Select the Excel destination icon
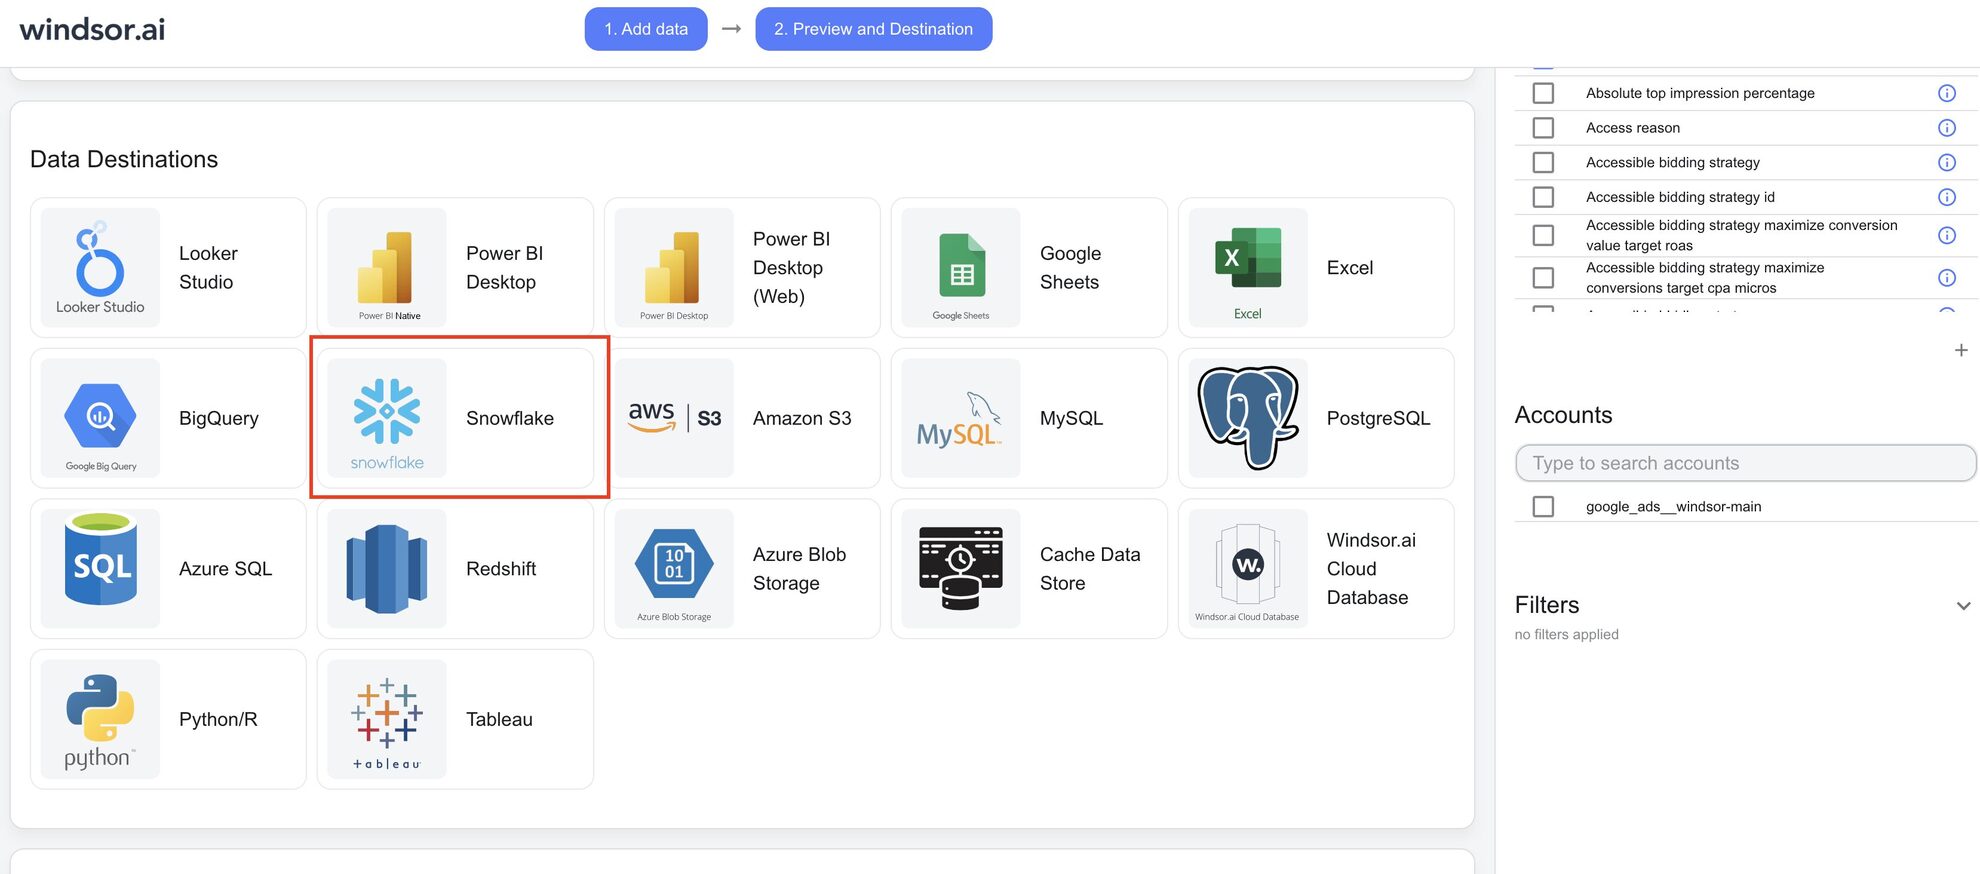 pos(1248,267)
